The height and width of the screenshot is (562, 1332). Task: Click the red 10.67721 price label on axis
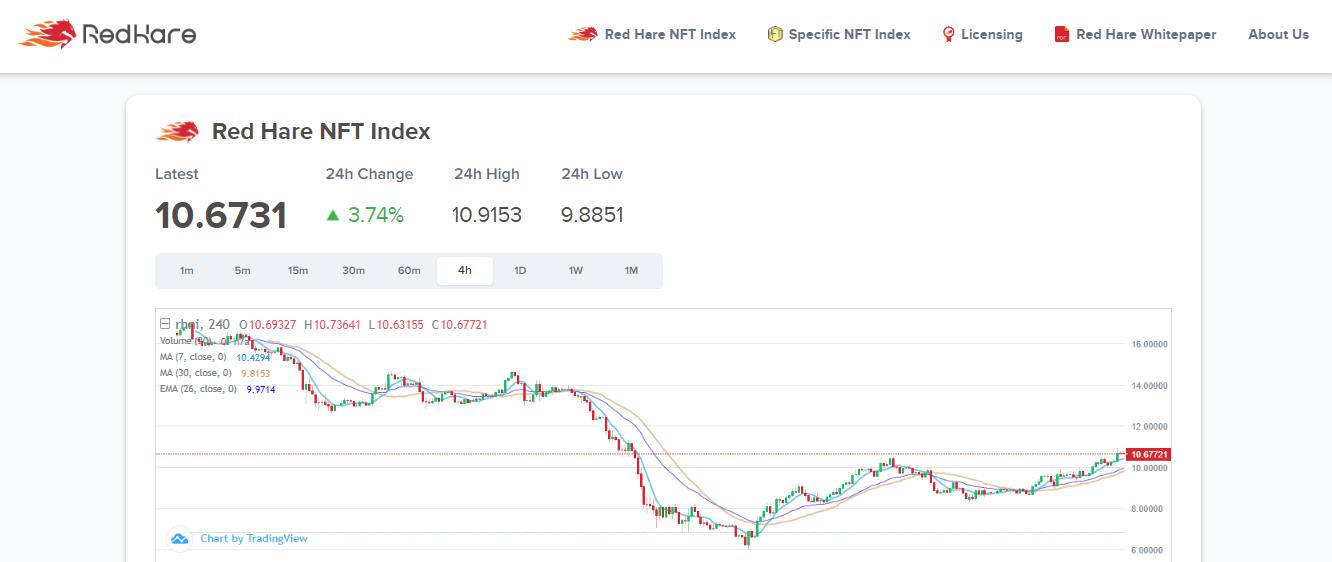coord(1148,455)
